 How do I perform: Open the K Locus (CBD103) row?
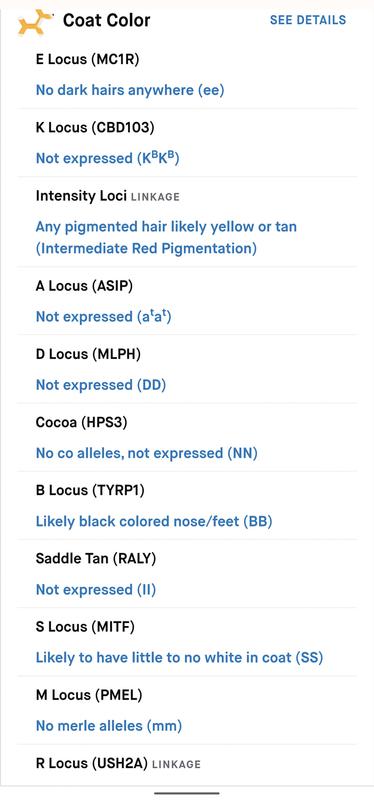(187, 143)
